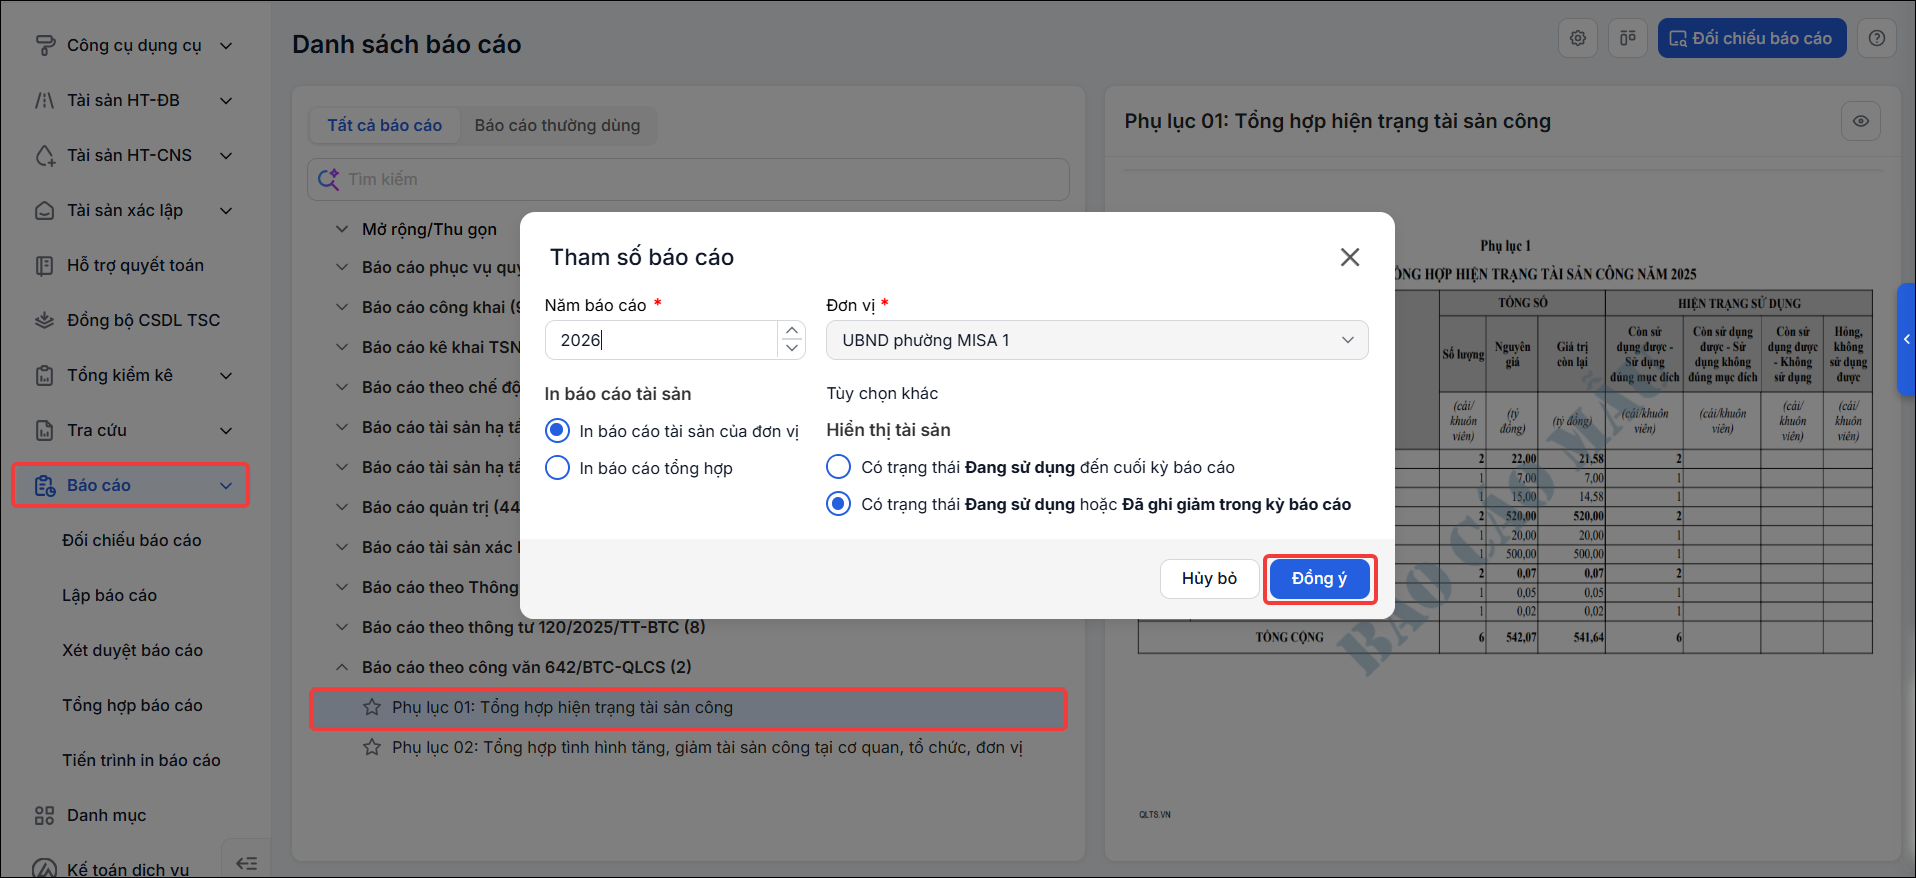1916x878 pixels.
Task: Click the Công cụ dụng cụ sidebar icon
Action: (x=45, y=45)
